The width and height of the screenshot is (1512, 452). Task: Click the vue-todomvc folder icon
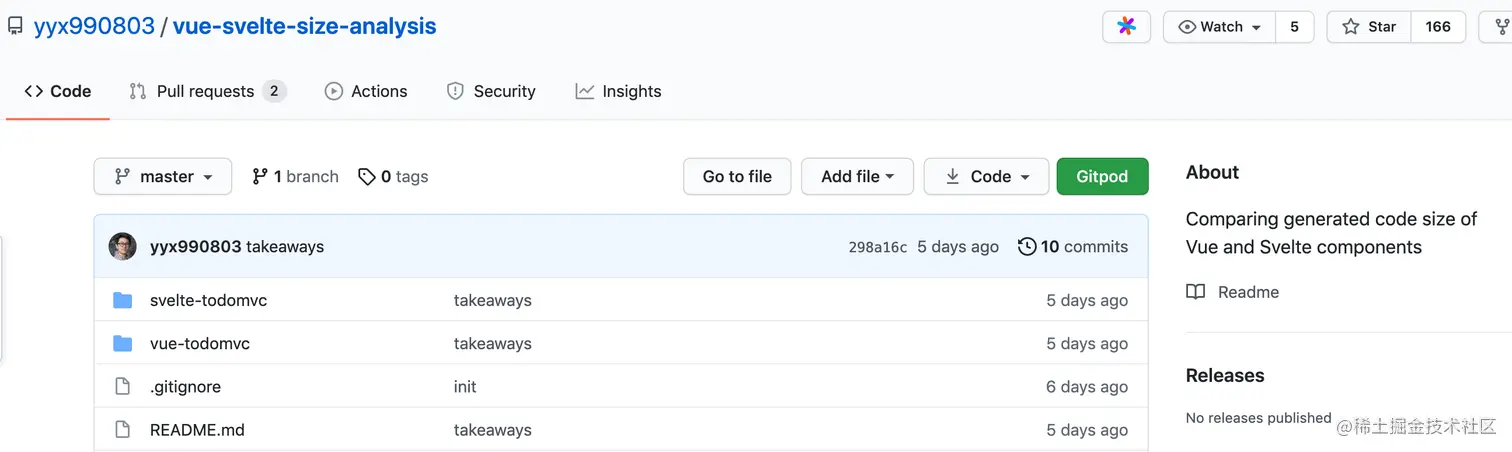click(123, 343)
